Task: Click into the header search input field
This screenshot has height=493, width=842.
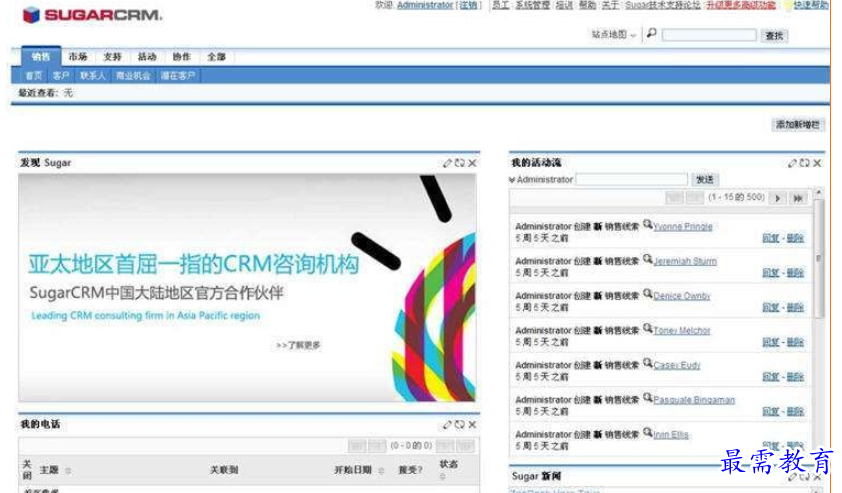Action: 709,35
